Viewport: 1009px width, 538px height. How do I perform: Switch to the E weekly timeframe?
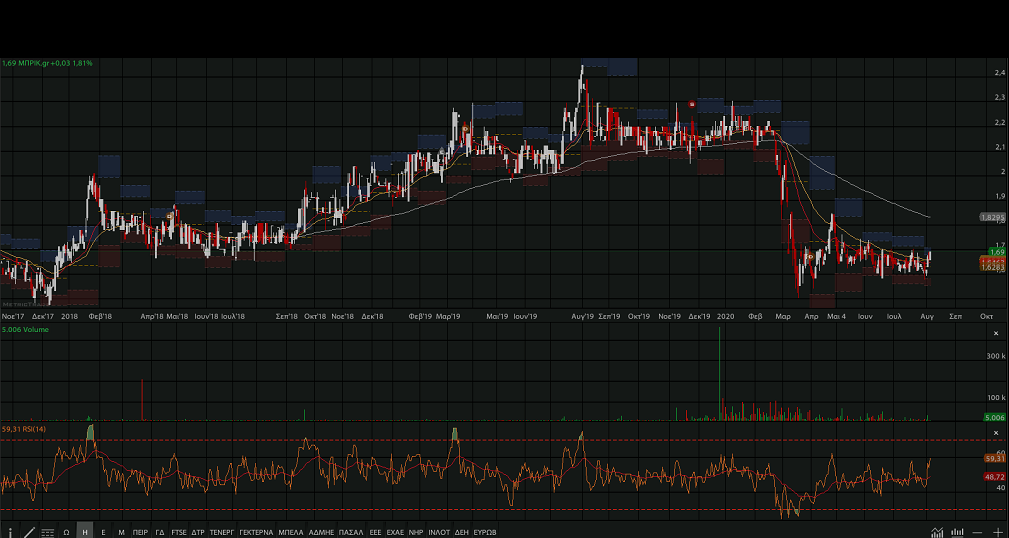click(103, 532)
